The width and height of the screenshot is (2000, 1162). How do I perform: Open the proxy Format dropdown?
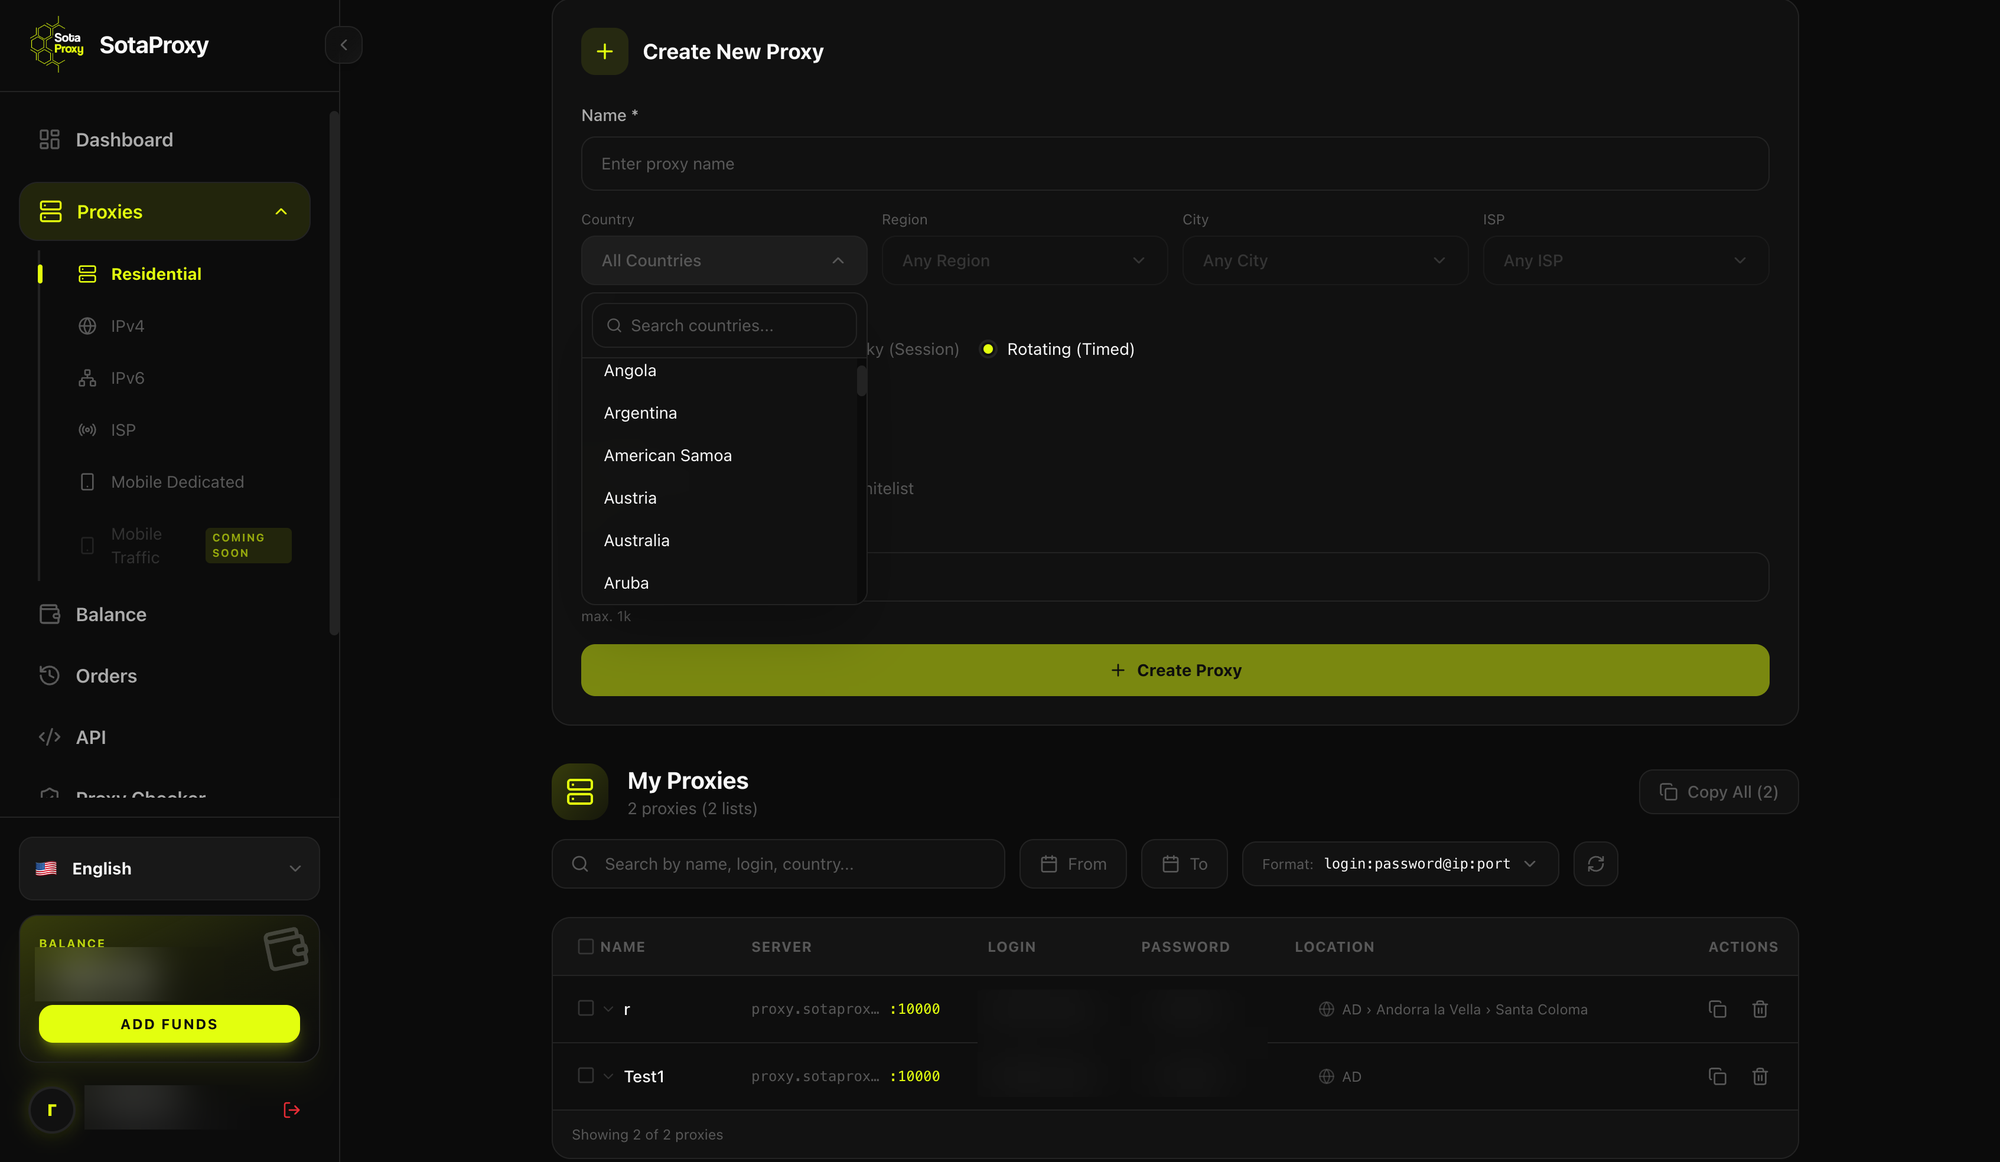(1400, 864)
